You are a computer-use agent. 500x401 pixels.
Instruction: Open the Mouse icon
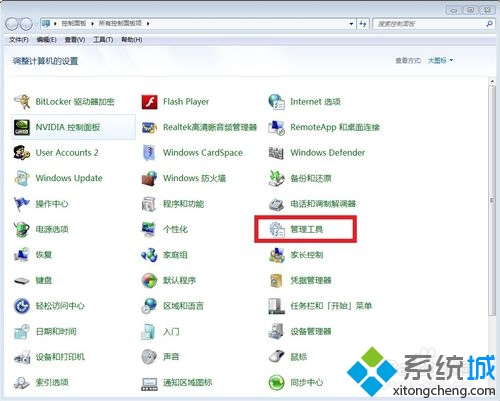click(x=277, y=357)
